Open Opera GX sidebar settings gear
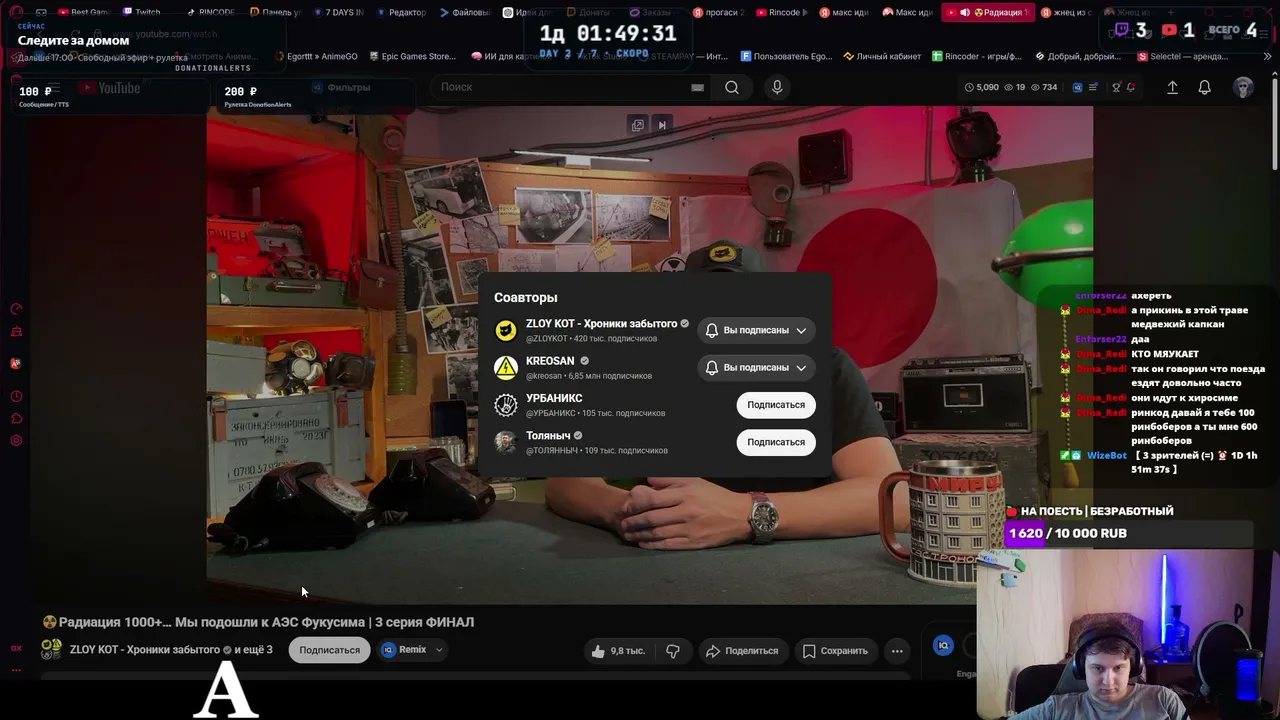The width and height of the screenshot is (1280, 720). click(16, 441)
